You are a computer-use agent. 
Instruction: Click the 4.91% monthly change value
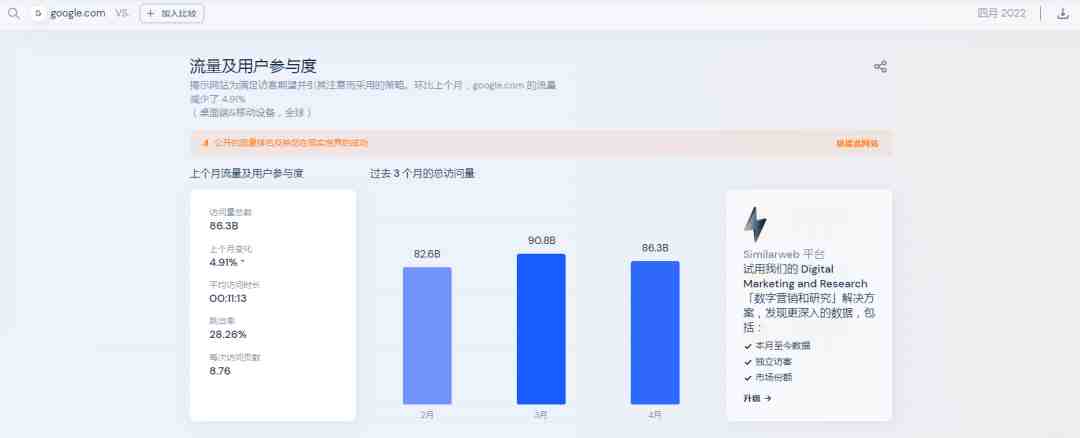point(223,262)
